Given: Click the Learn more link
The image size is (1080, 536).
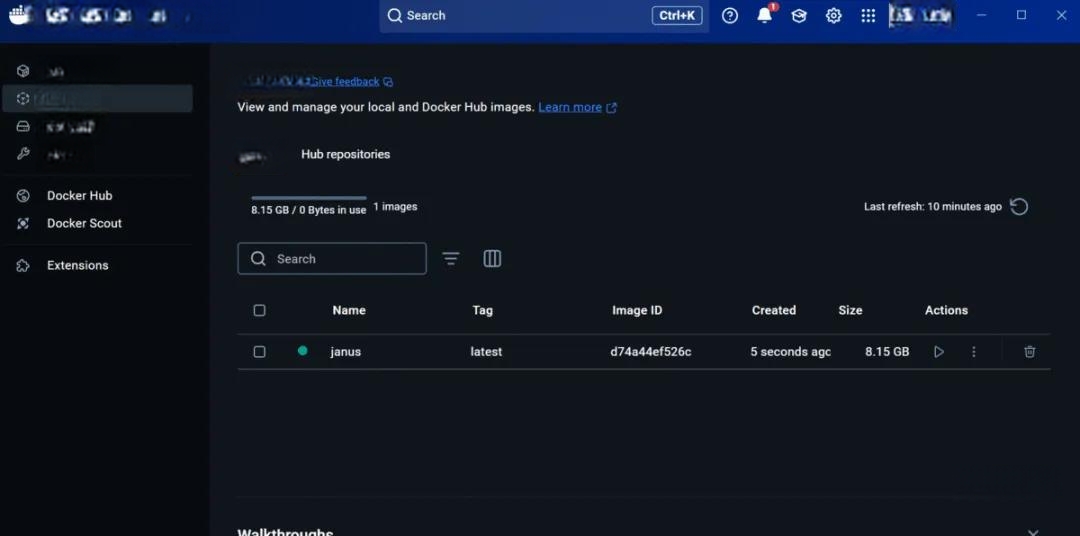Looking at the screenshot, I should point(570,107).
